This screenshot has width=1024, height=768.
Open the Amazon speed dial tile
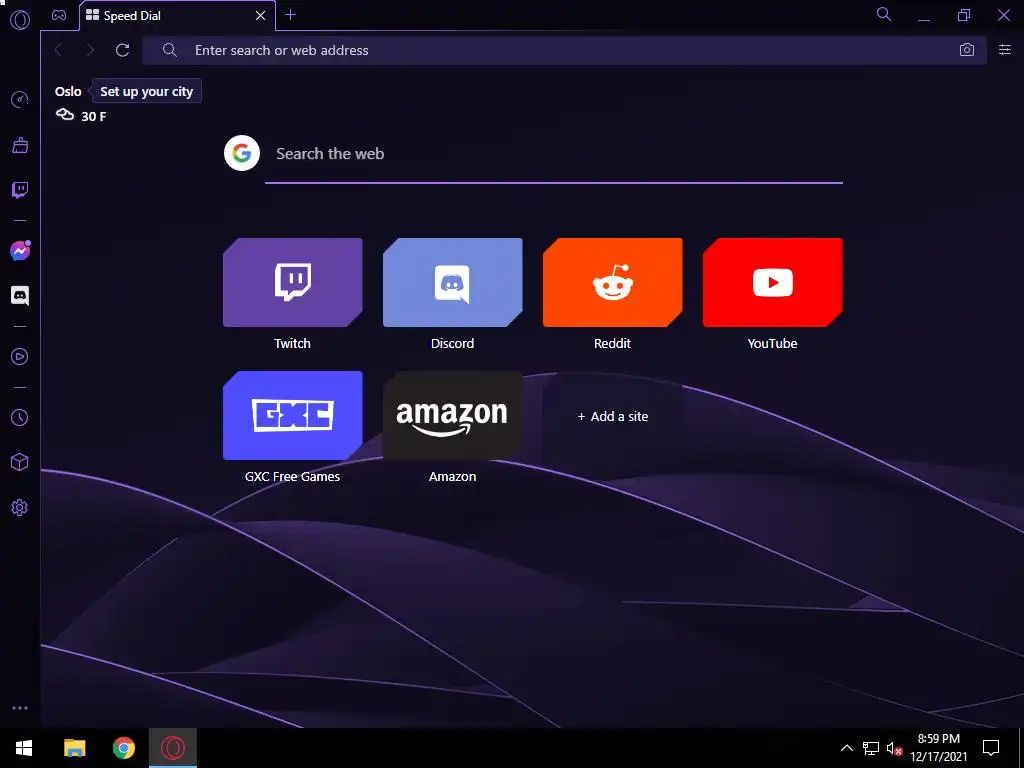453,415
